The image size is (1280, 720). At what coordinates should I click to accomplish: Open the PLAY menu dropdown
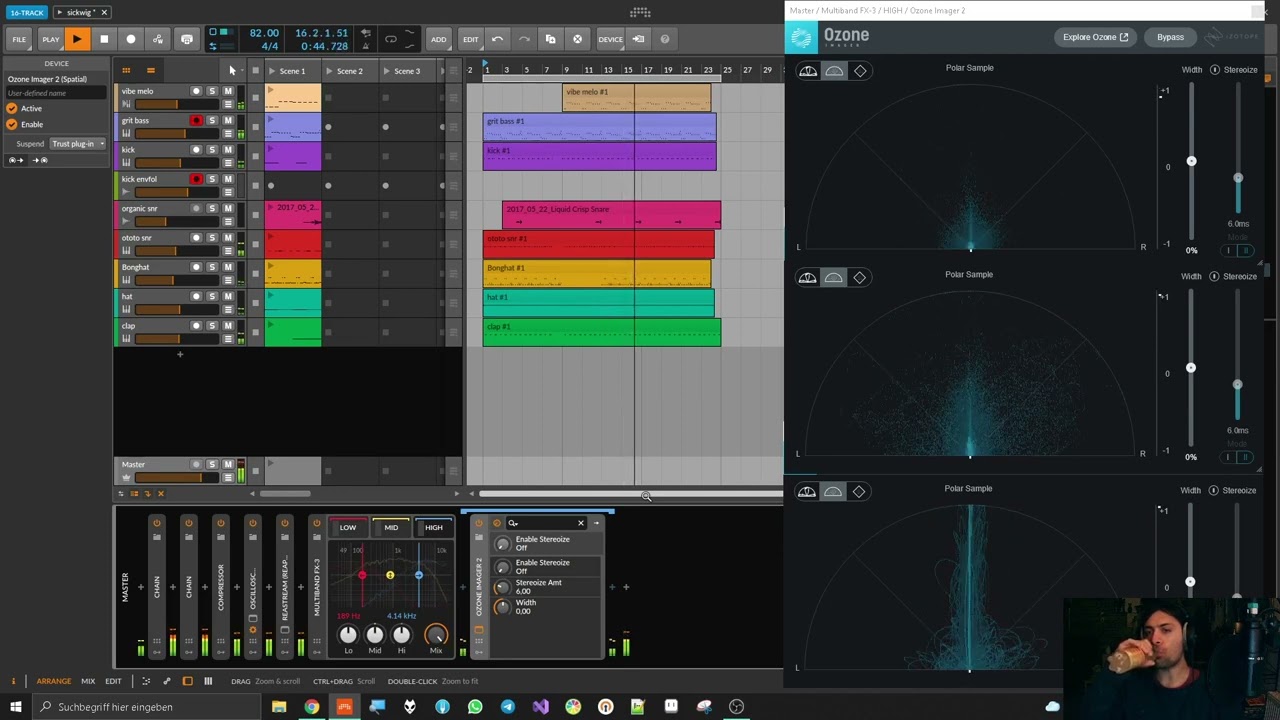point(50,39)
